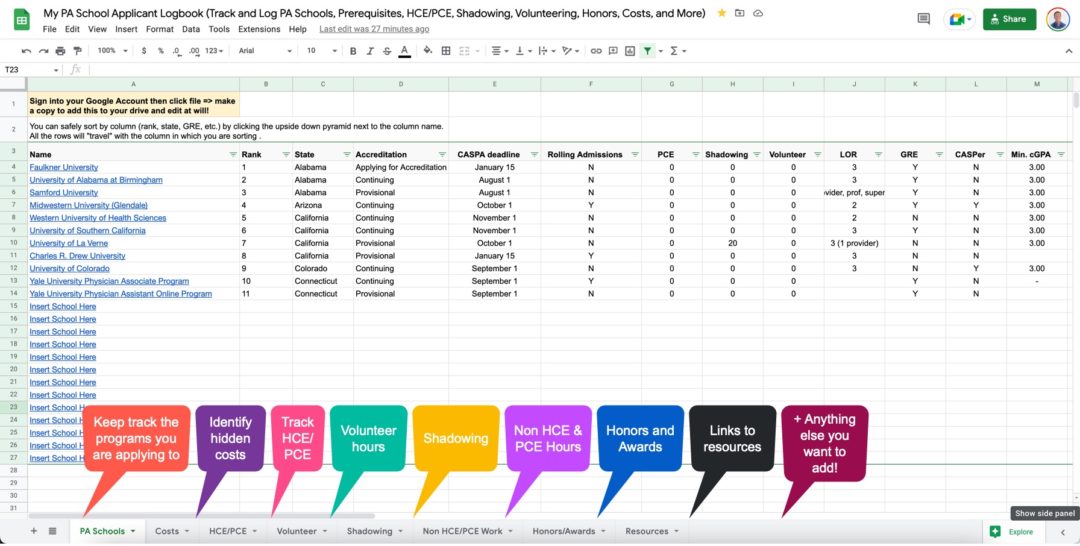1080x546 pixels.
Task: Select the Paint format tool
Action: (78, 51)
